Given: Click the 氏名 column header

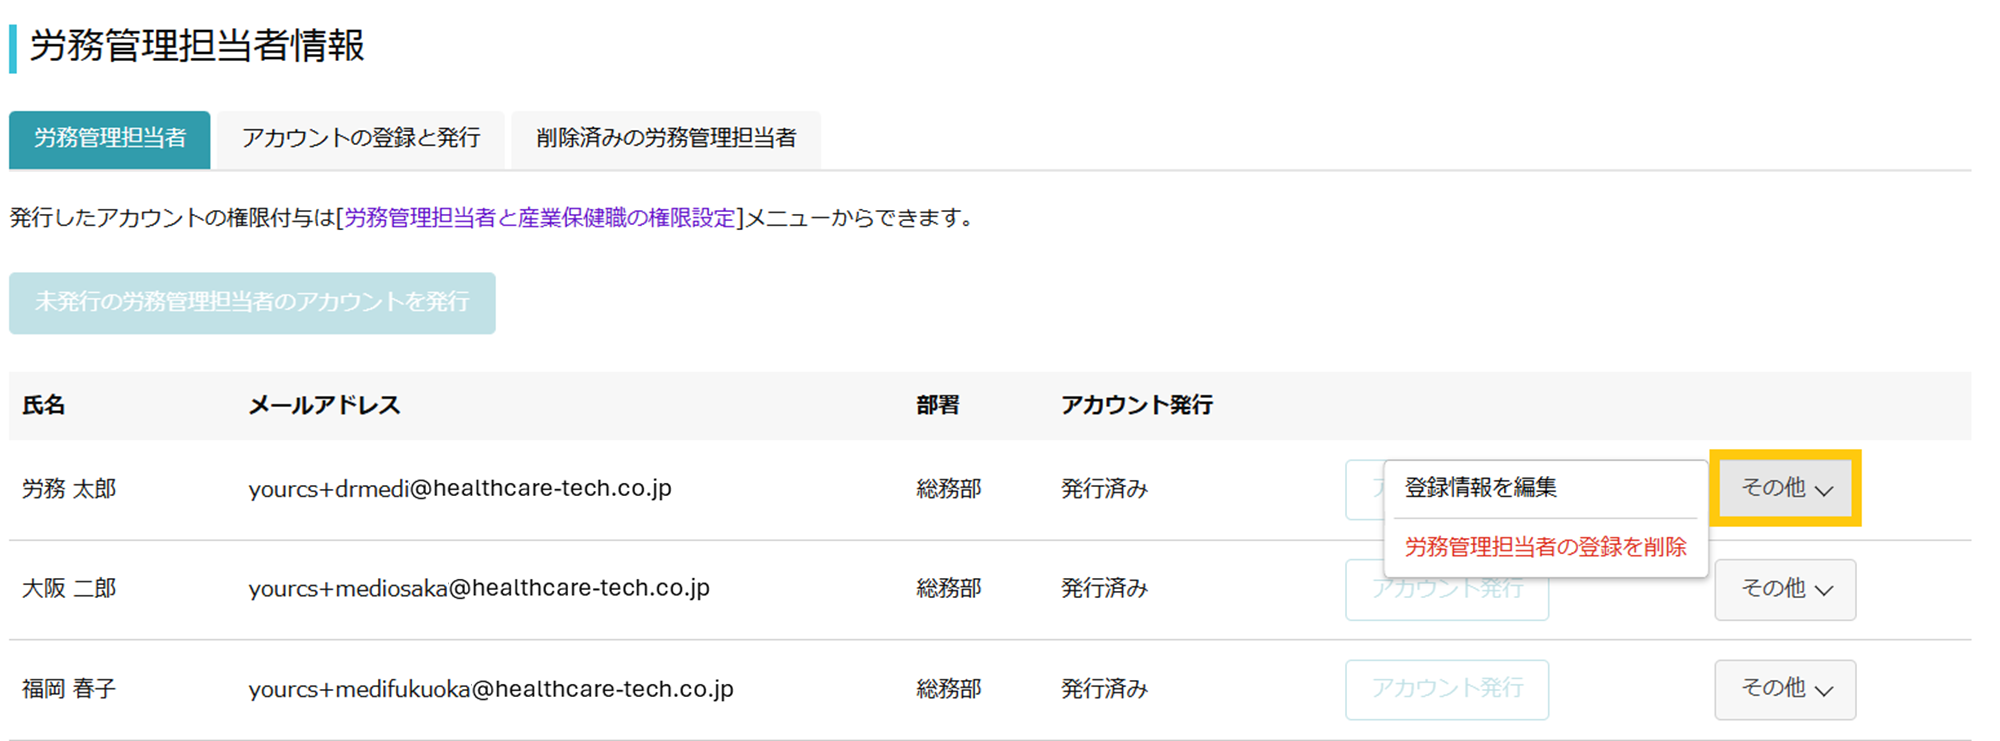Looking at the screenshot, I should (44, 405).
